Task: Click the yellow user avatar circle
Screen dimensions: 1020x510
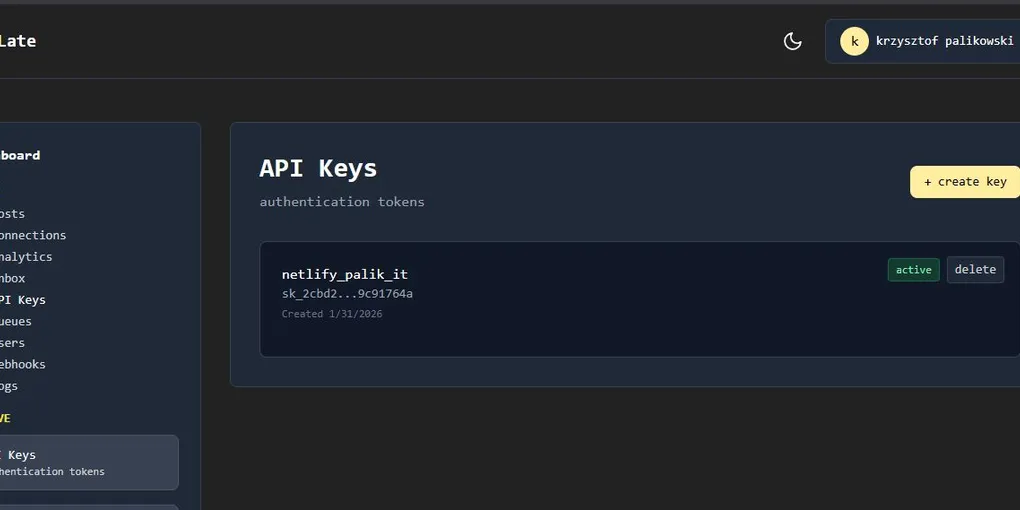Action: (854, 42)
